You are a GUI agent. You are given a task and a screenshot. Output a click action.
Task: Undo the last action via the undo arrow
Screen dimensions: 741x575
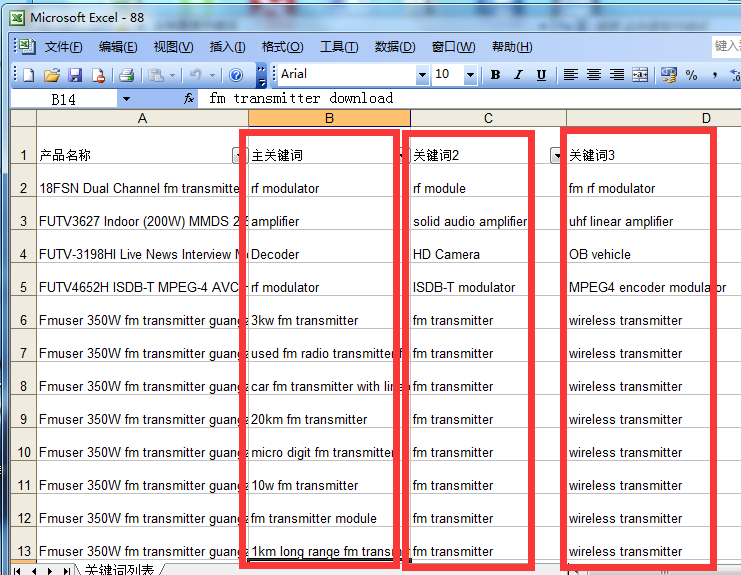coord(195,75)
